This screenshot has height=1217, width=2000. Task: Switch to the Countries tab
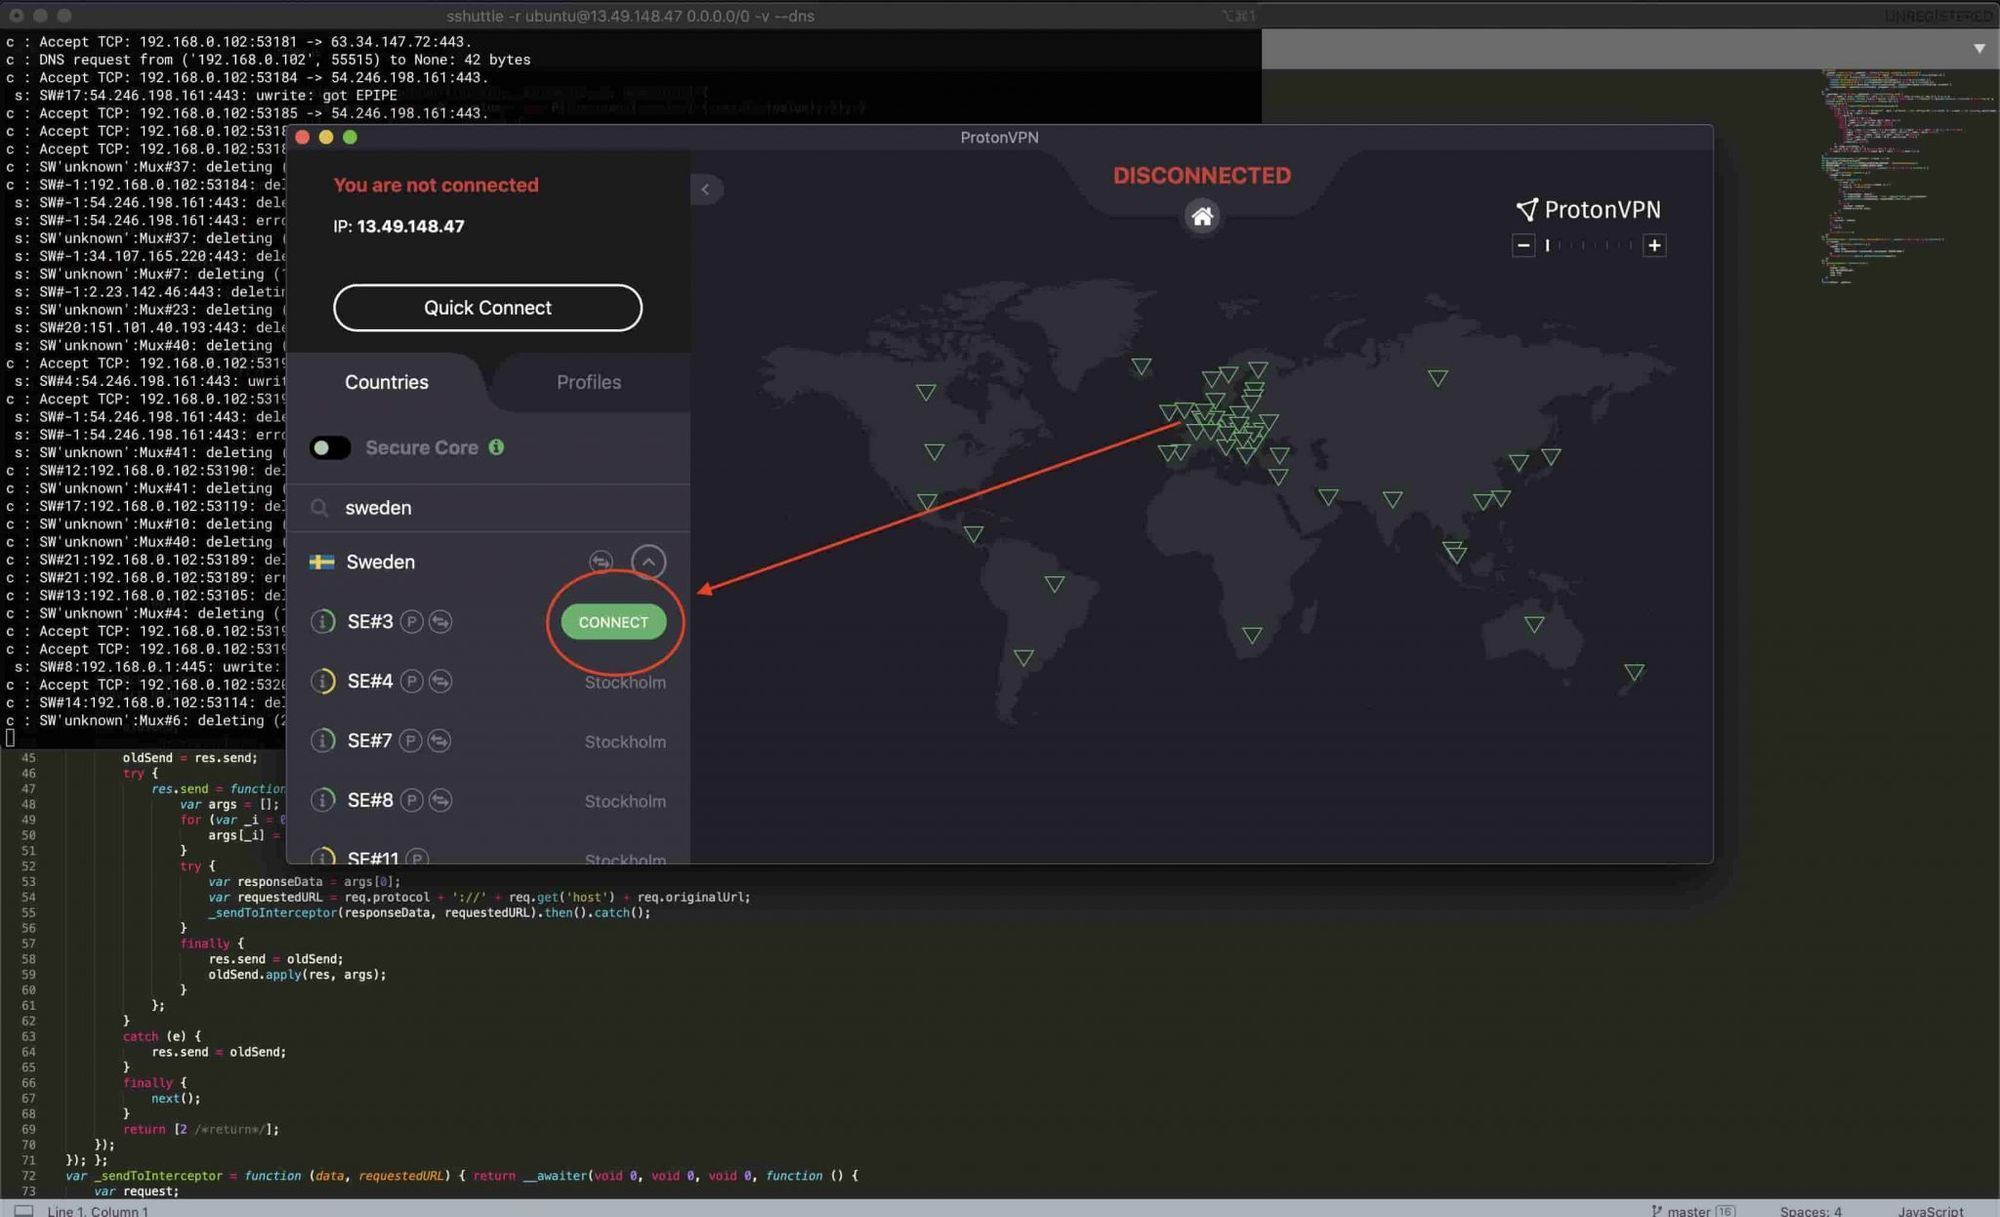point(387,382)
